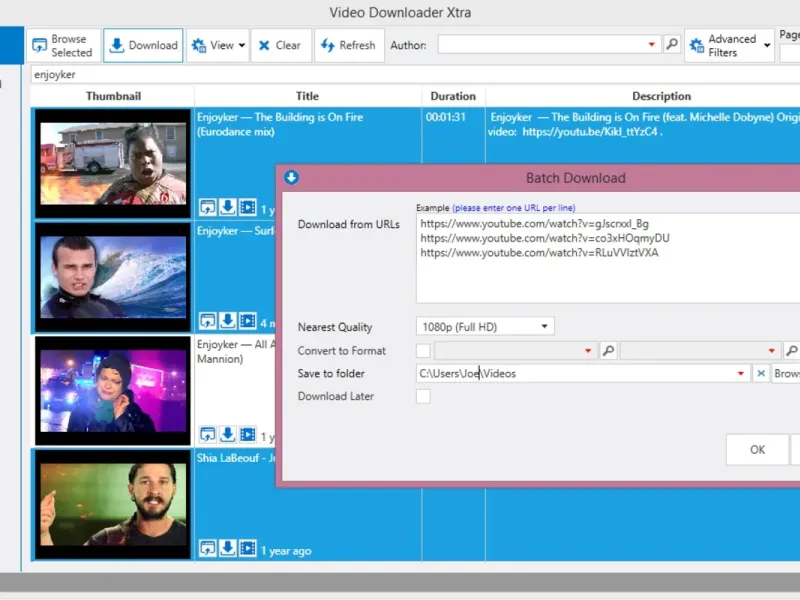Click inside the Download from URLs text box
Image resolution: width=800 pixels, height=600 pixels.
point(608,258)
